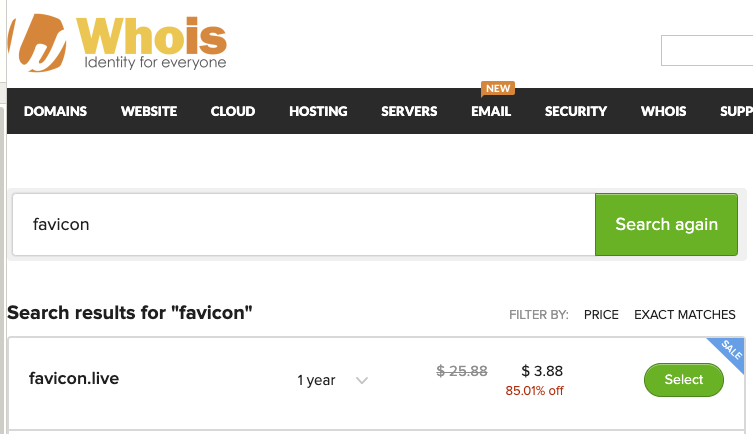This screenshot has width=753, height=434.
Task: Open the Website menu
Action: [149, 111]
